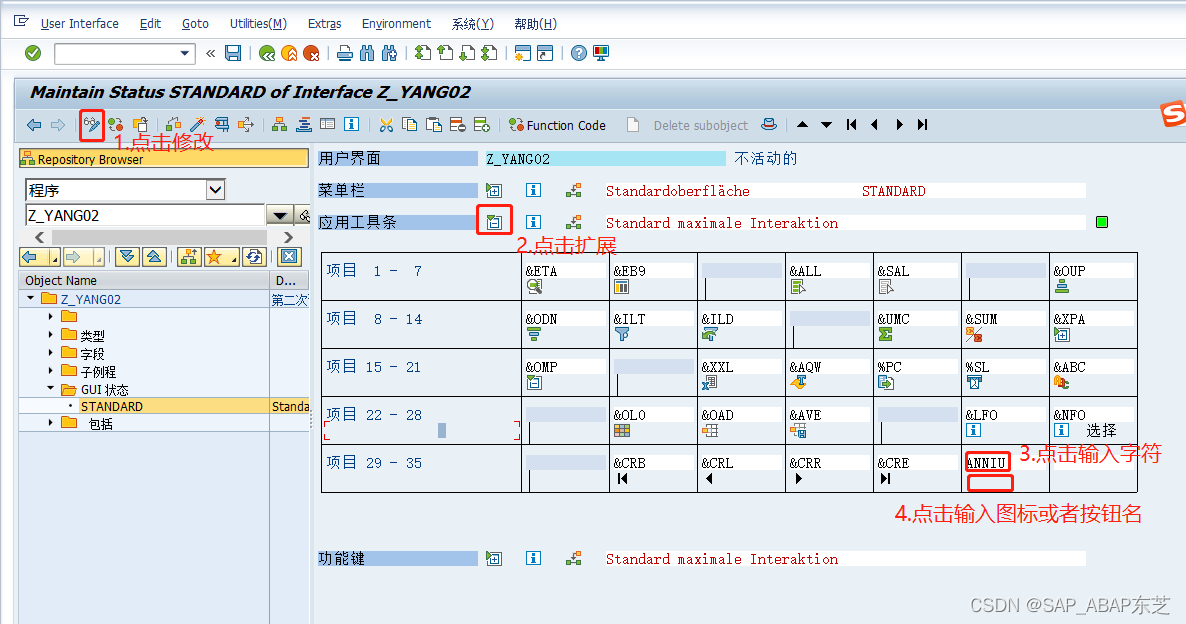Open the Environment menu
Viewport: 1186px width, 624px height.
[x=396, y=23]
